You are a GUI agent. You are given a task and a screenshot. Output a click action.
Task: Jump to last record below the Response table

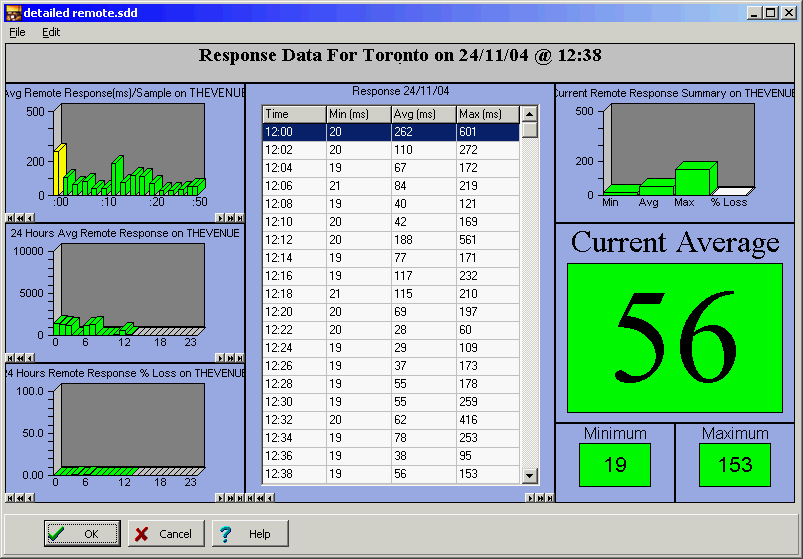click(549, 497)
